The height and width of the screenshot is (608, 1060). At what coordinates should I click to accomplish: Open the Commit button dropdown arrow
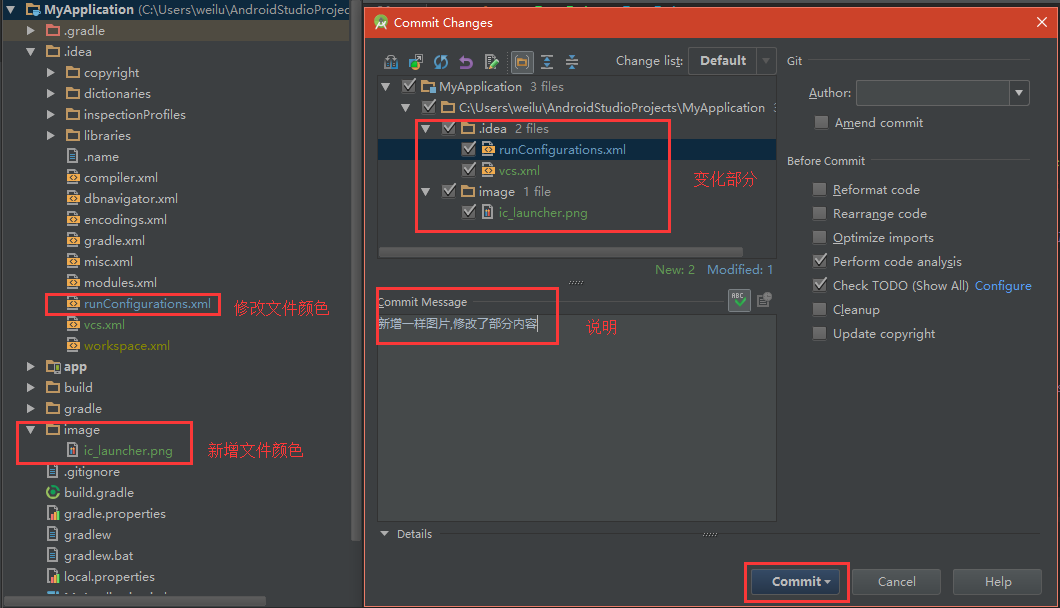(827, 582)
